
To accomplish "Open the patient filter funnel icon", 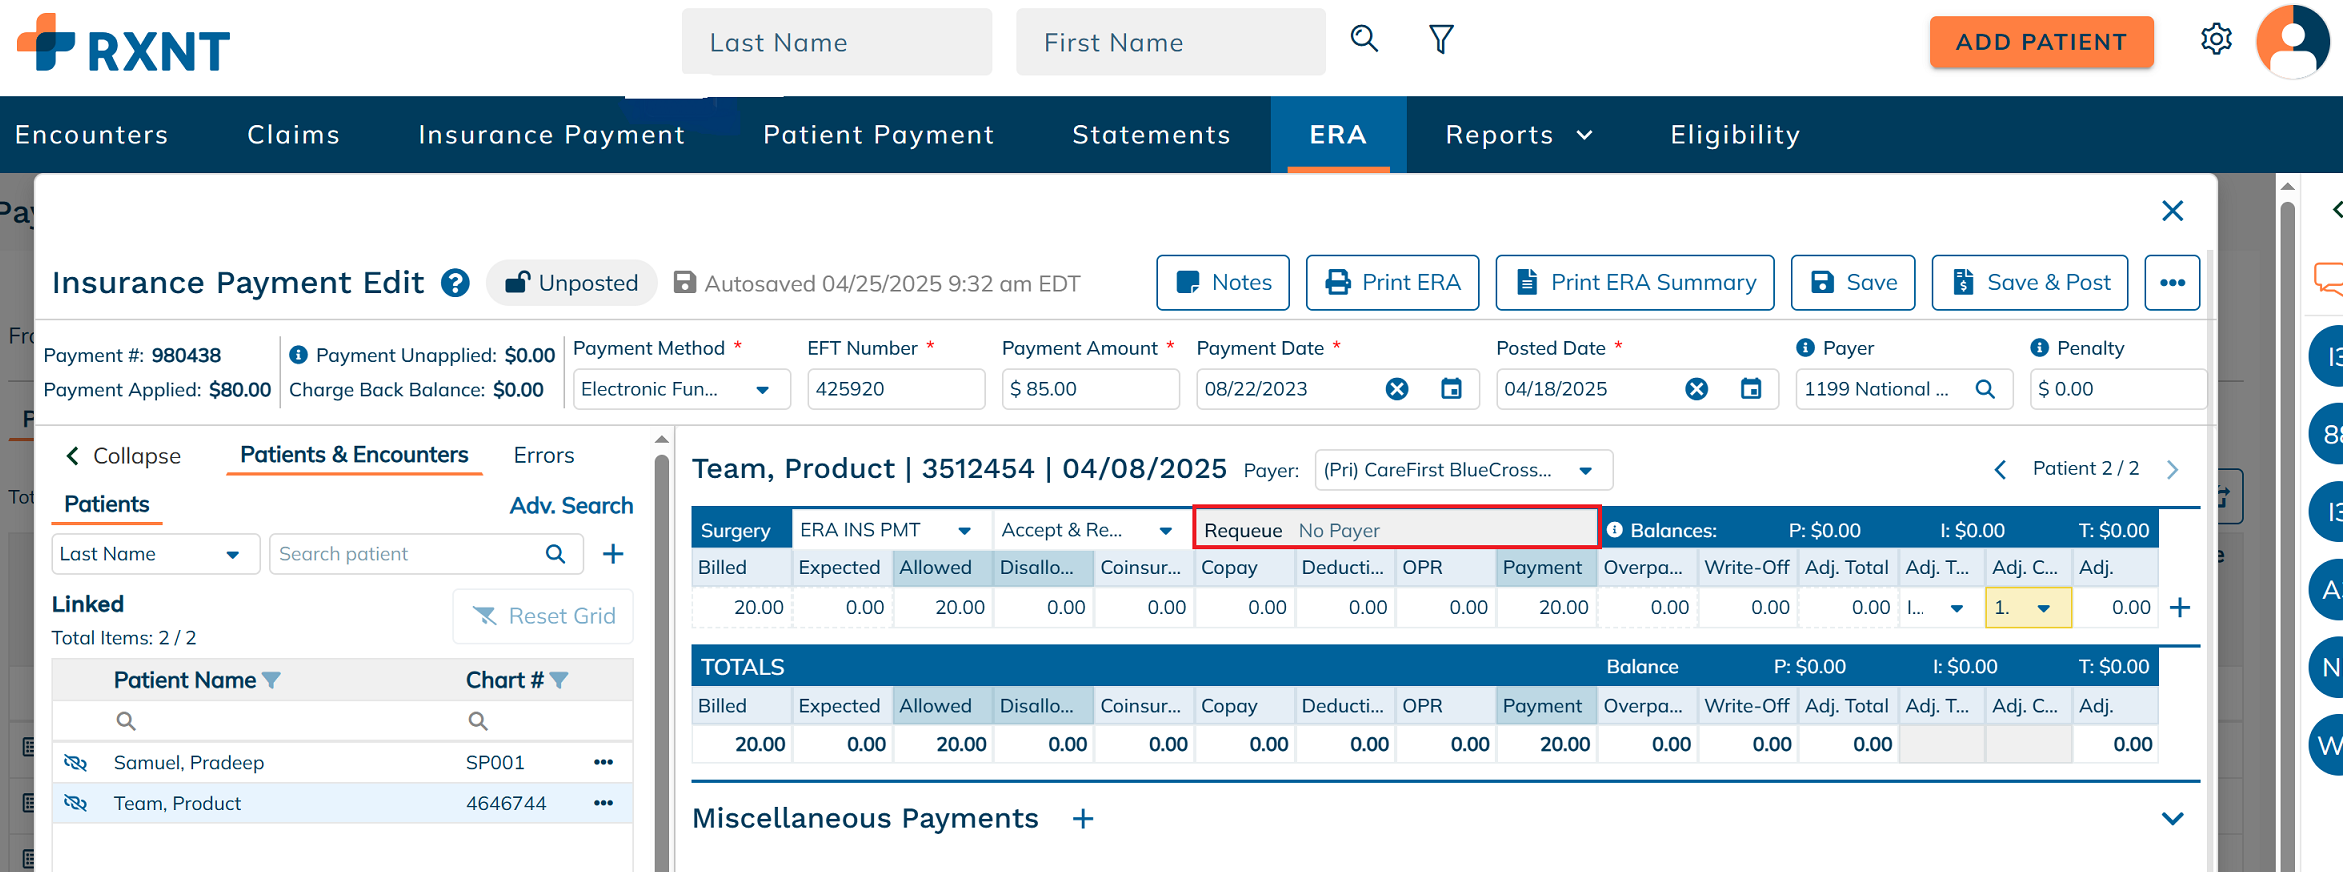I will [x=1441, y=40].
